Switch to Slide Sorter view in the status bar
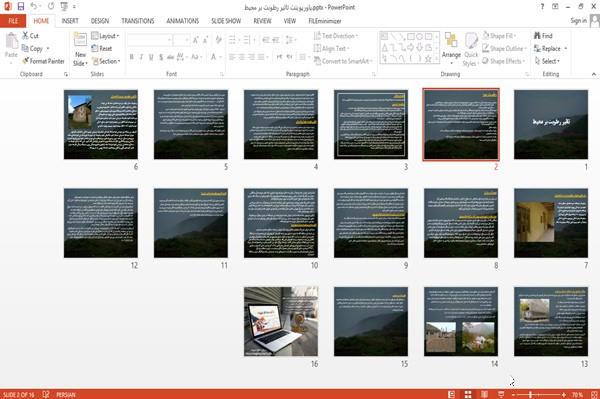Viewport: 600px width, 399px height. click(468, 394)
